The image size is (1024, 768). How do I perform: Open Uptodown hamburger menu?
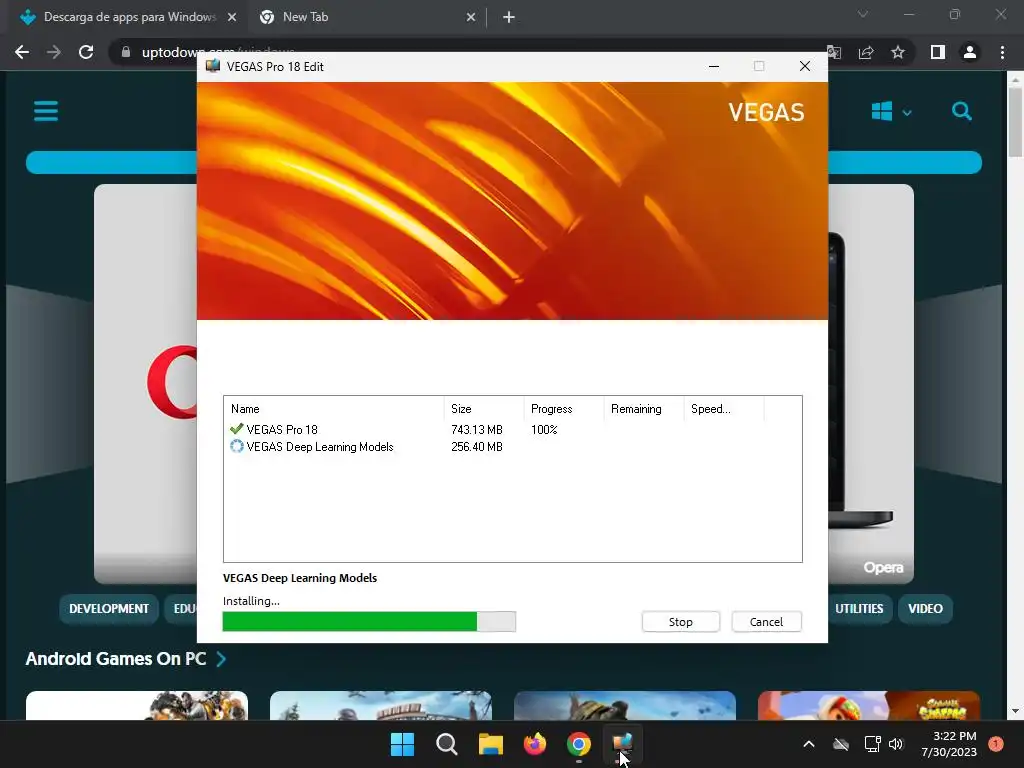pyautogui.click(x=46, y=111)
